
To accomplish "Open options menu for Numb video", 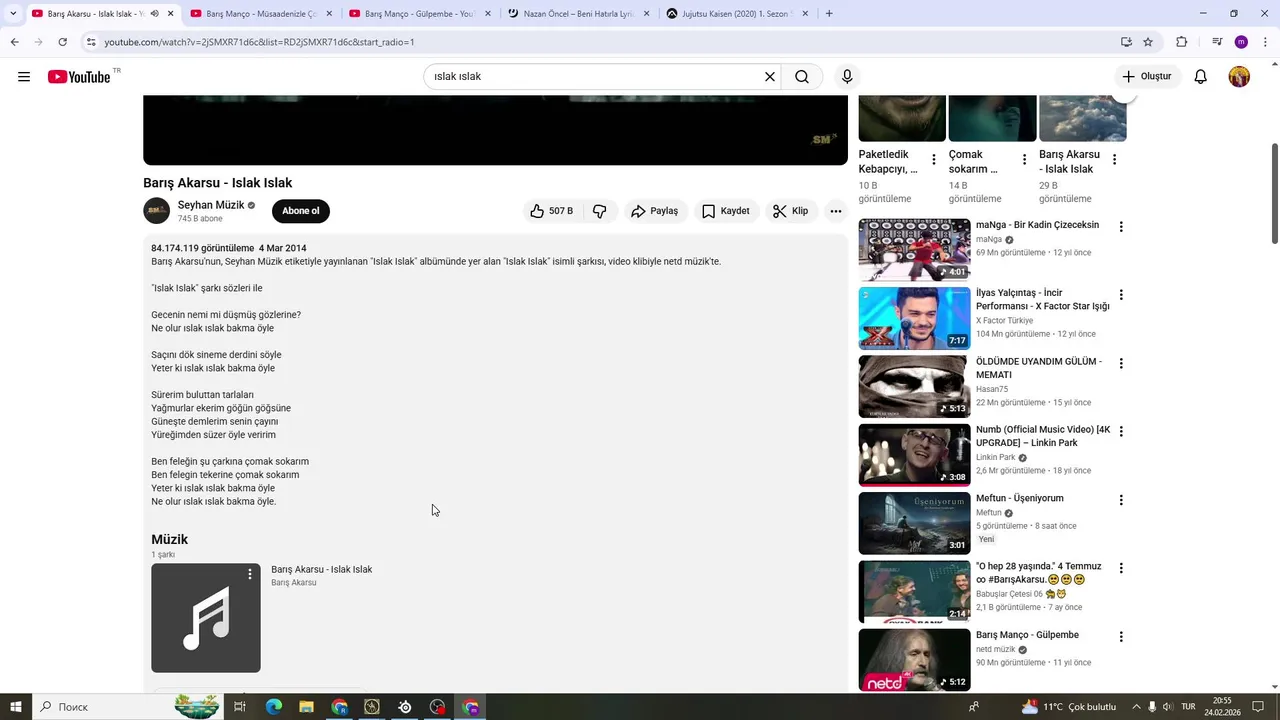I will coord(1121,431).
